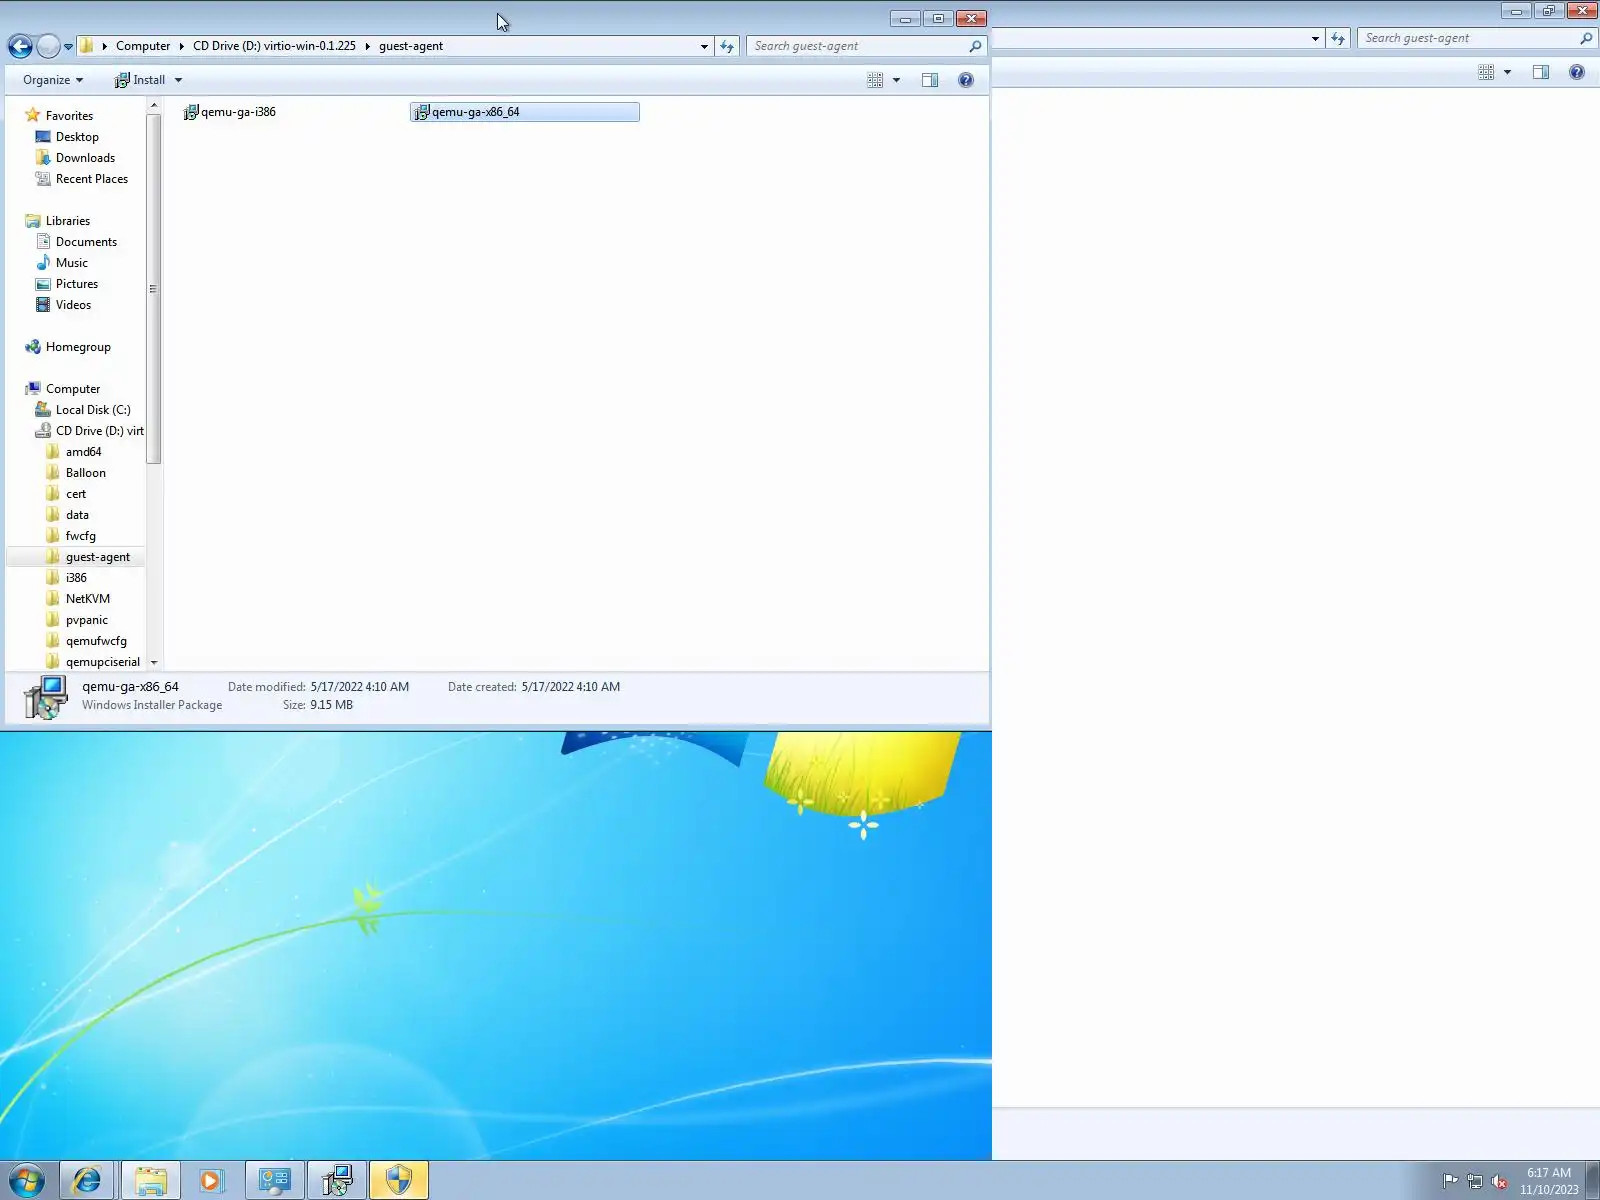
Task: Click the Install toolbar button
Action: (141, 80)
